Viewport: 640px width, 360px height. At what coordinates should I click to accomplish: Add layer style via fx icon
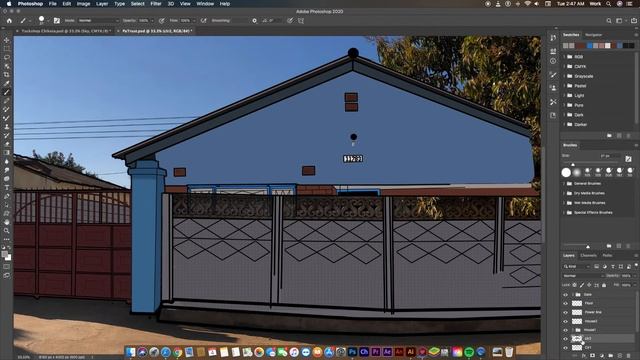584,356
